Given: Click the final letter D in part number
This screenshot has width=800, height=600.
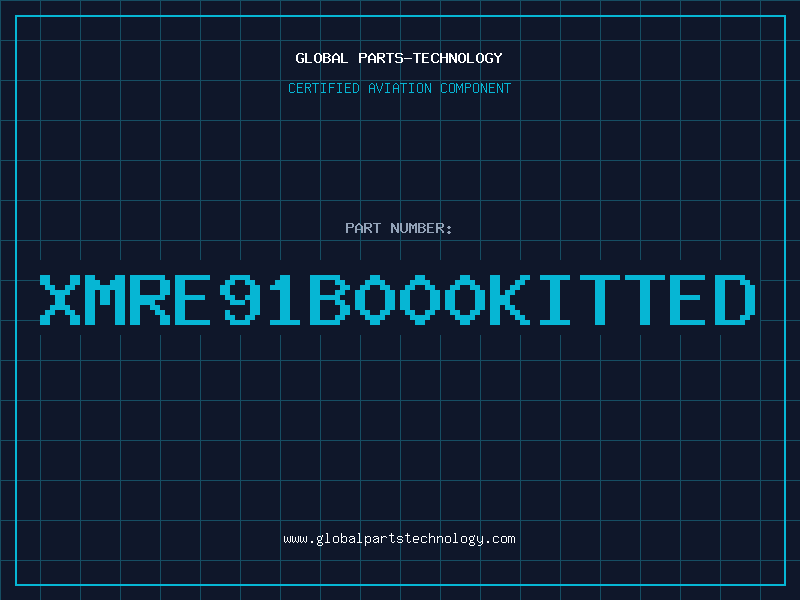Looking at the screenshot, I should tap(734, 299).
